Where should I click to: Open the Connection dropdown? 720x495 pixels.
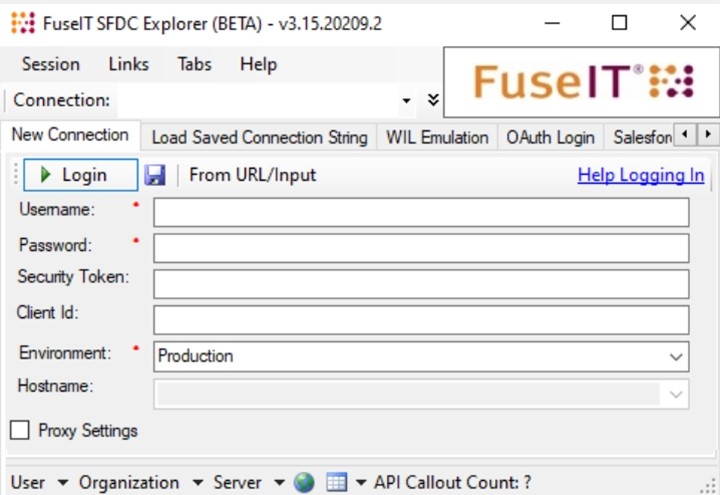point(406,100)
